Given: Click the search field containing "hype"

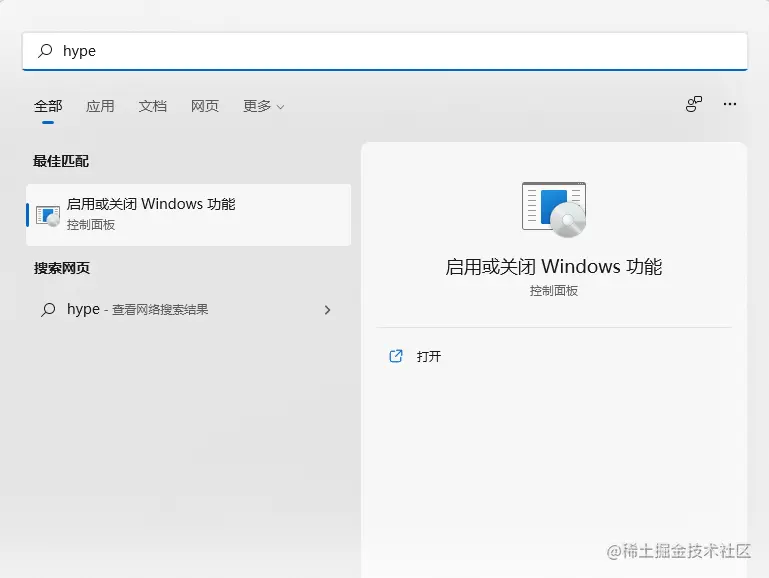Looking at the screenshot, I should (x=384, y=51).
